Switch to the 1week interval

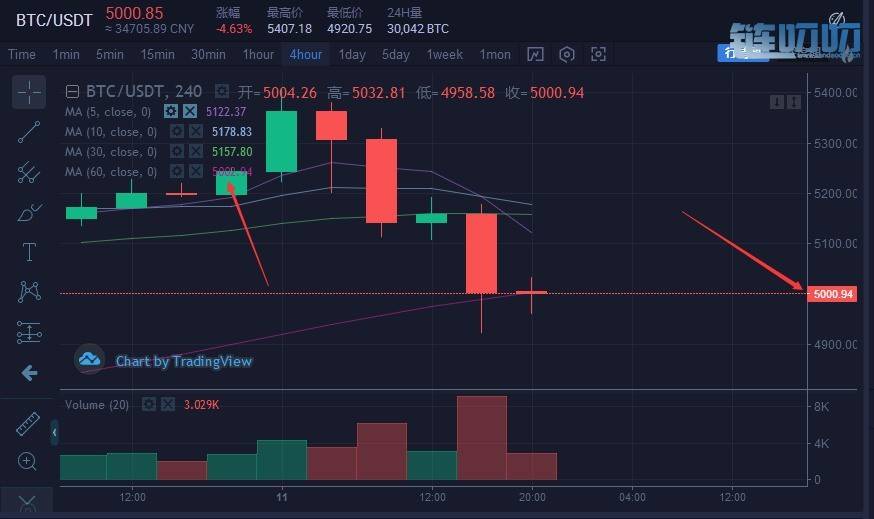[x=445, y=55]
